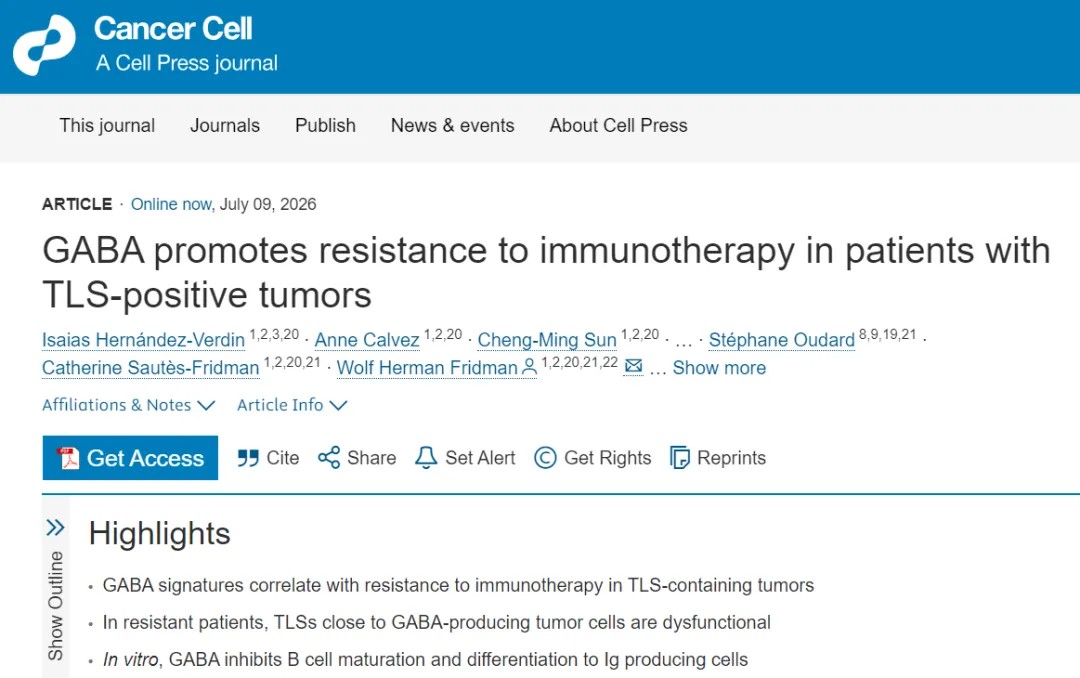Select News & events in navigation

tap(453, 125)
